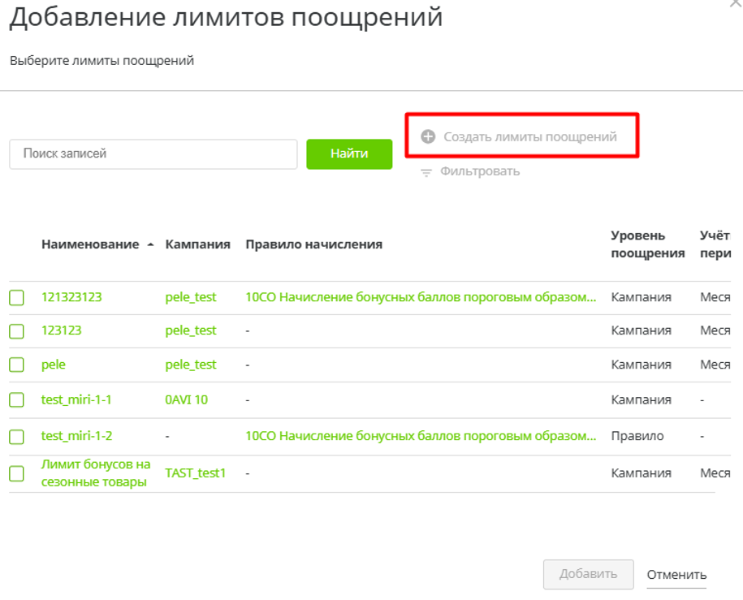743x600 pixels.
Task: Click the 'Кампания' column header
Action: click(x=197, y=245)
